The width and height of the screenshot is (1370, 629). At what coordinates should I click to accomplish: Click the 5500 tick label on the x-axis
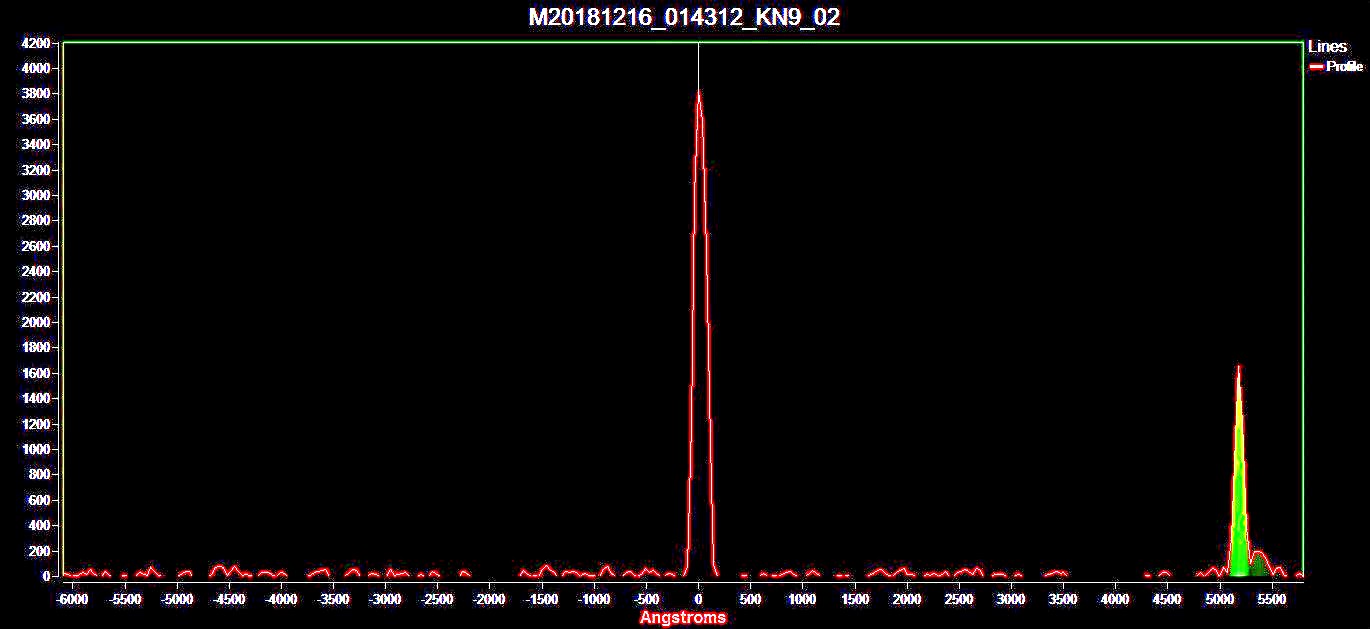[x=1271, y=600]
